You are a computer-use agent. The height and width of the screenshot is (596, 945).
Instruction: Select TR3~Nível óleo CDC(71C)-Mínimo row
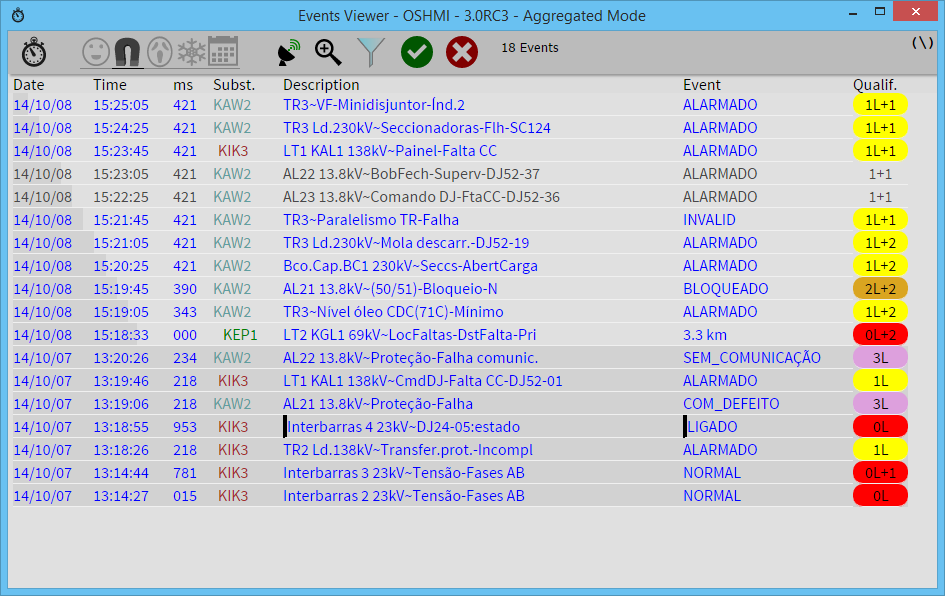[x=460, y=312]
